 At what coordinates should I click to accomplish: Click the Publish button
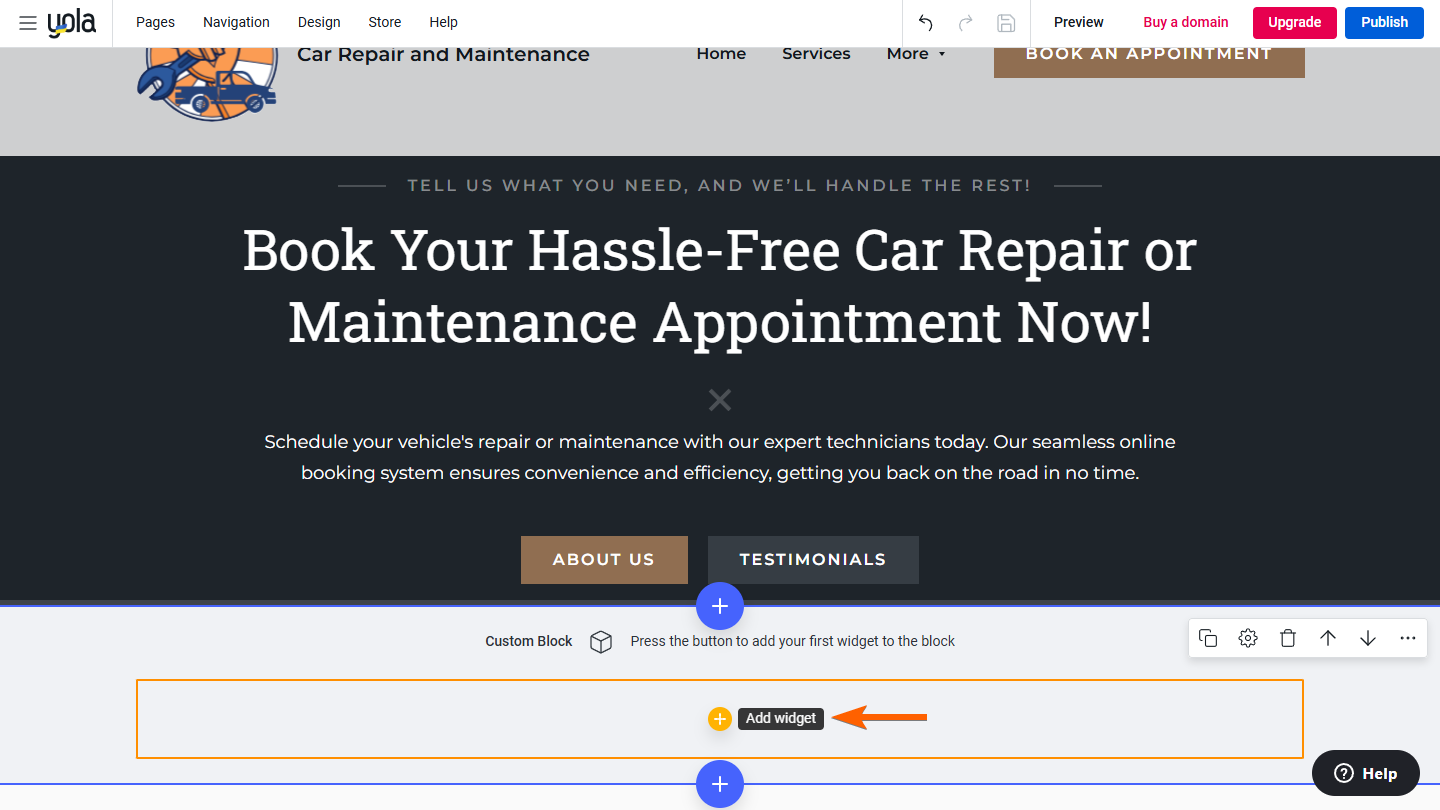click(x=1384, y=22)
